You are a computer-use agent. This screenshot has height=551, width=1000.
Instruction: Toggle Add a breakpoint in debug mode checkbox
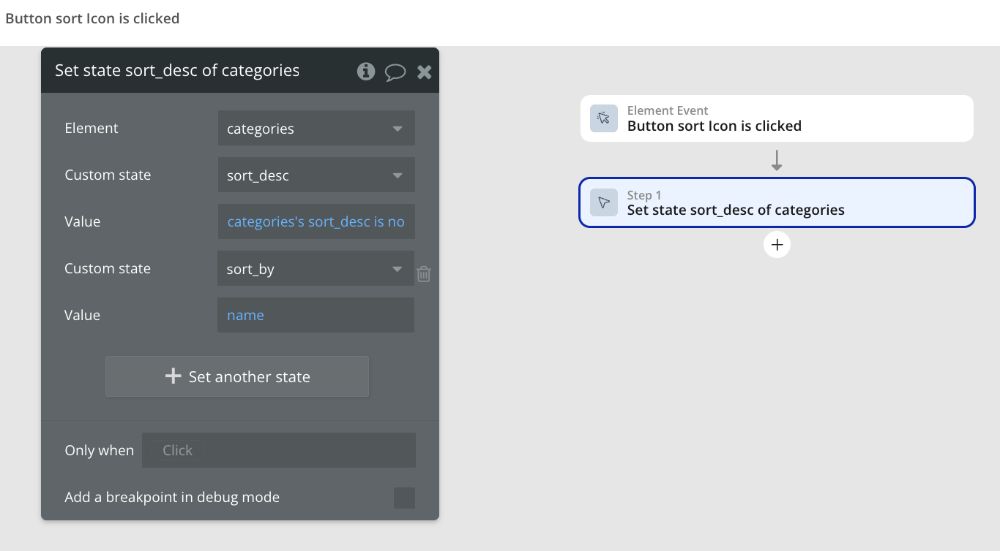[x=404, y=497]
